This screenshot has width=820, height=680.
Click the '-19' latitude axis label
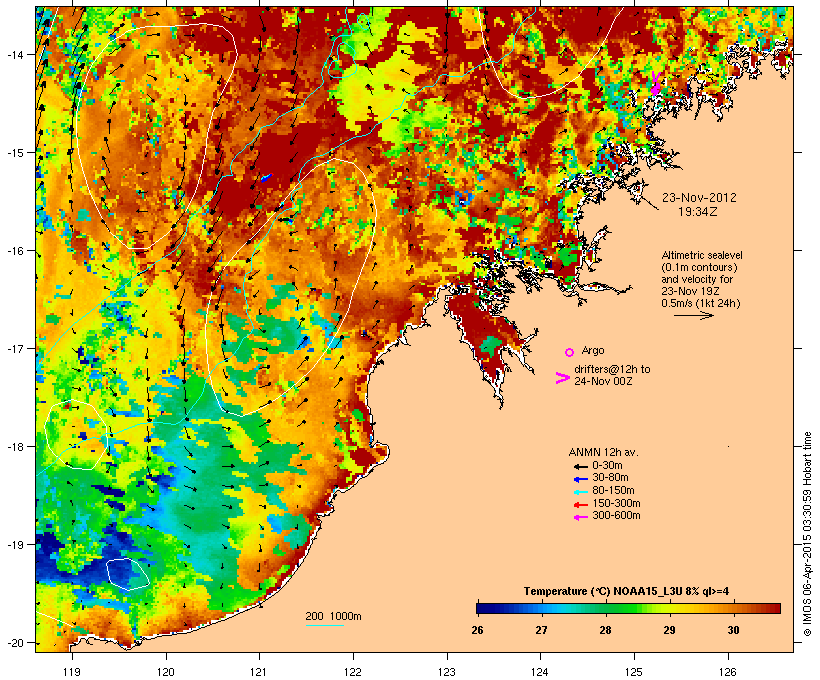(x=14, y=545)
